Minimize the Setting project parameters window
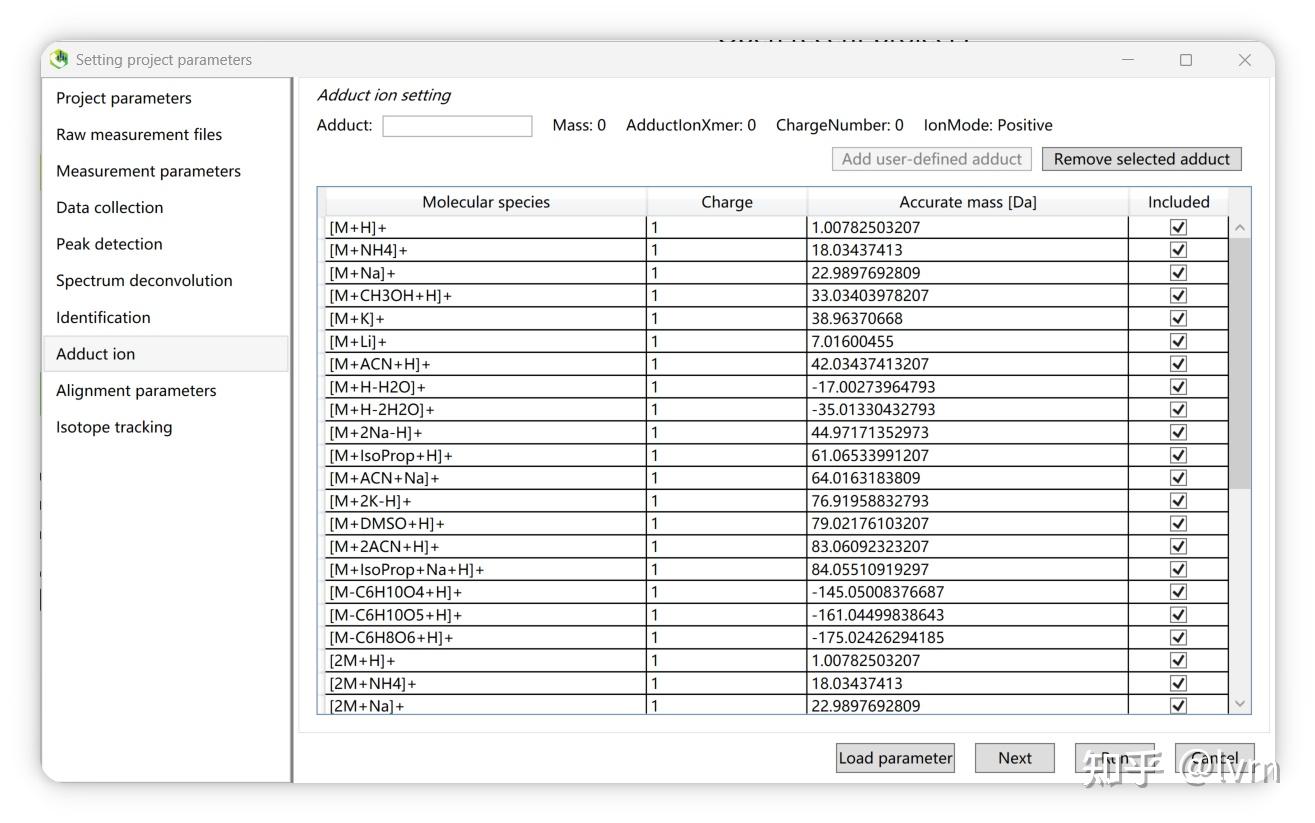 point(1128,60)
